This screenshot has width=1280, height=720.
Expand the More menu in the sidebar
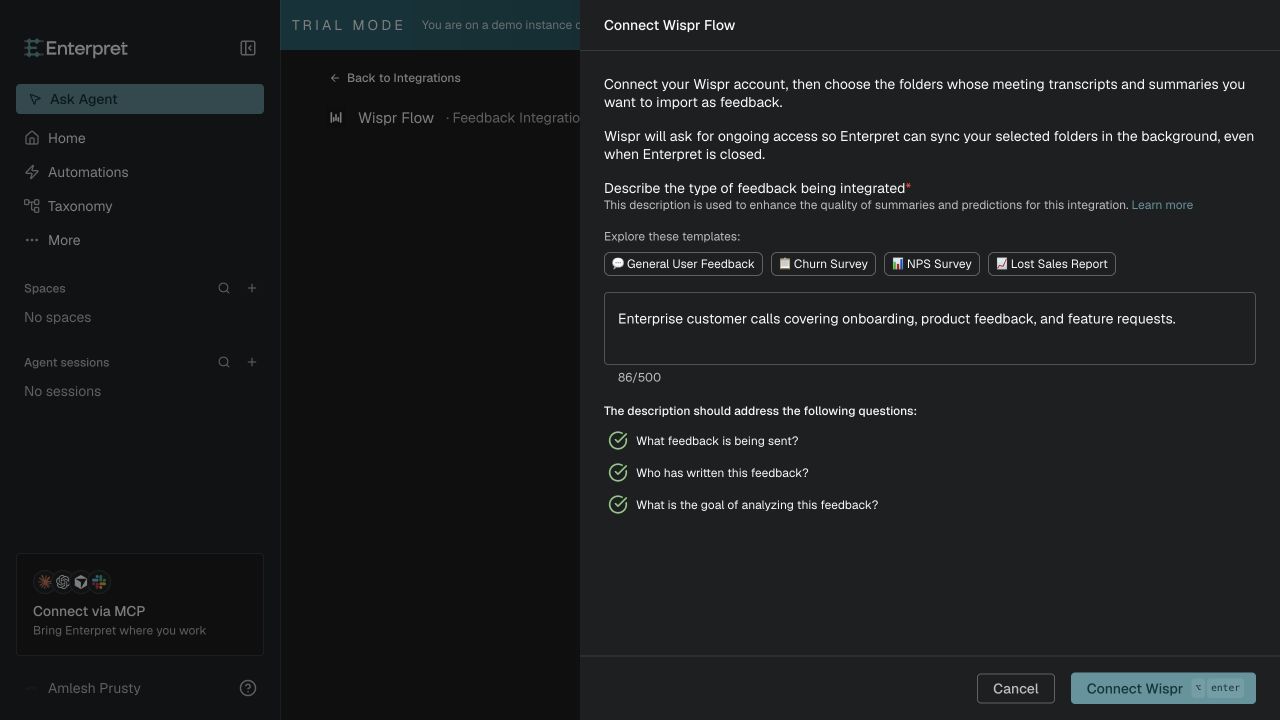pos(140,240)
